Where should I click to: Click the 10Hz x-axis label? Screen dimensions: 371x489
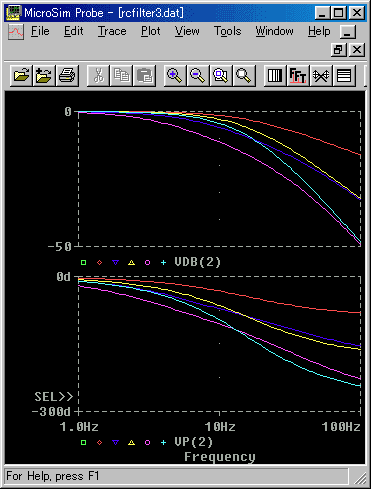[220, 427]
